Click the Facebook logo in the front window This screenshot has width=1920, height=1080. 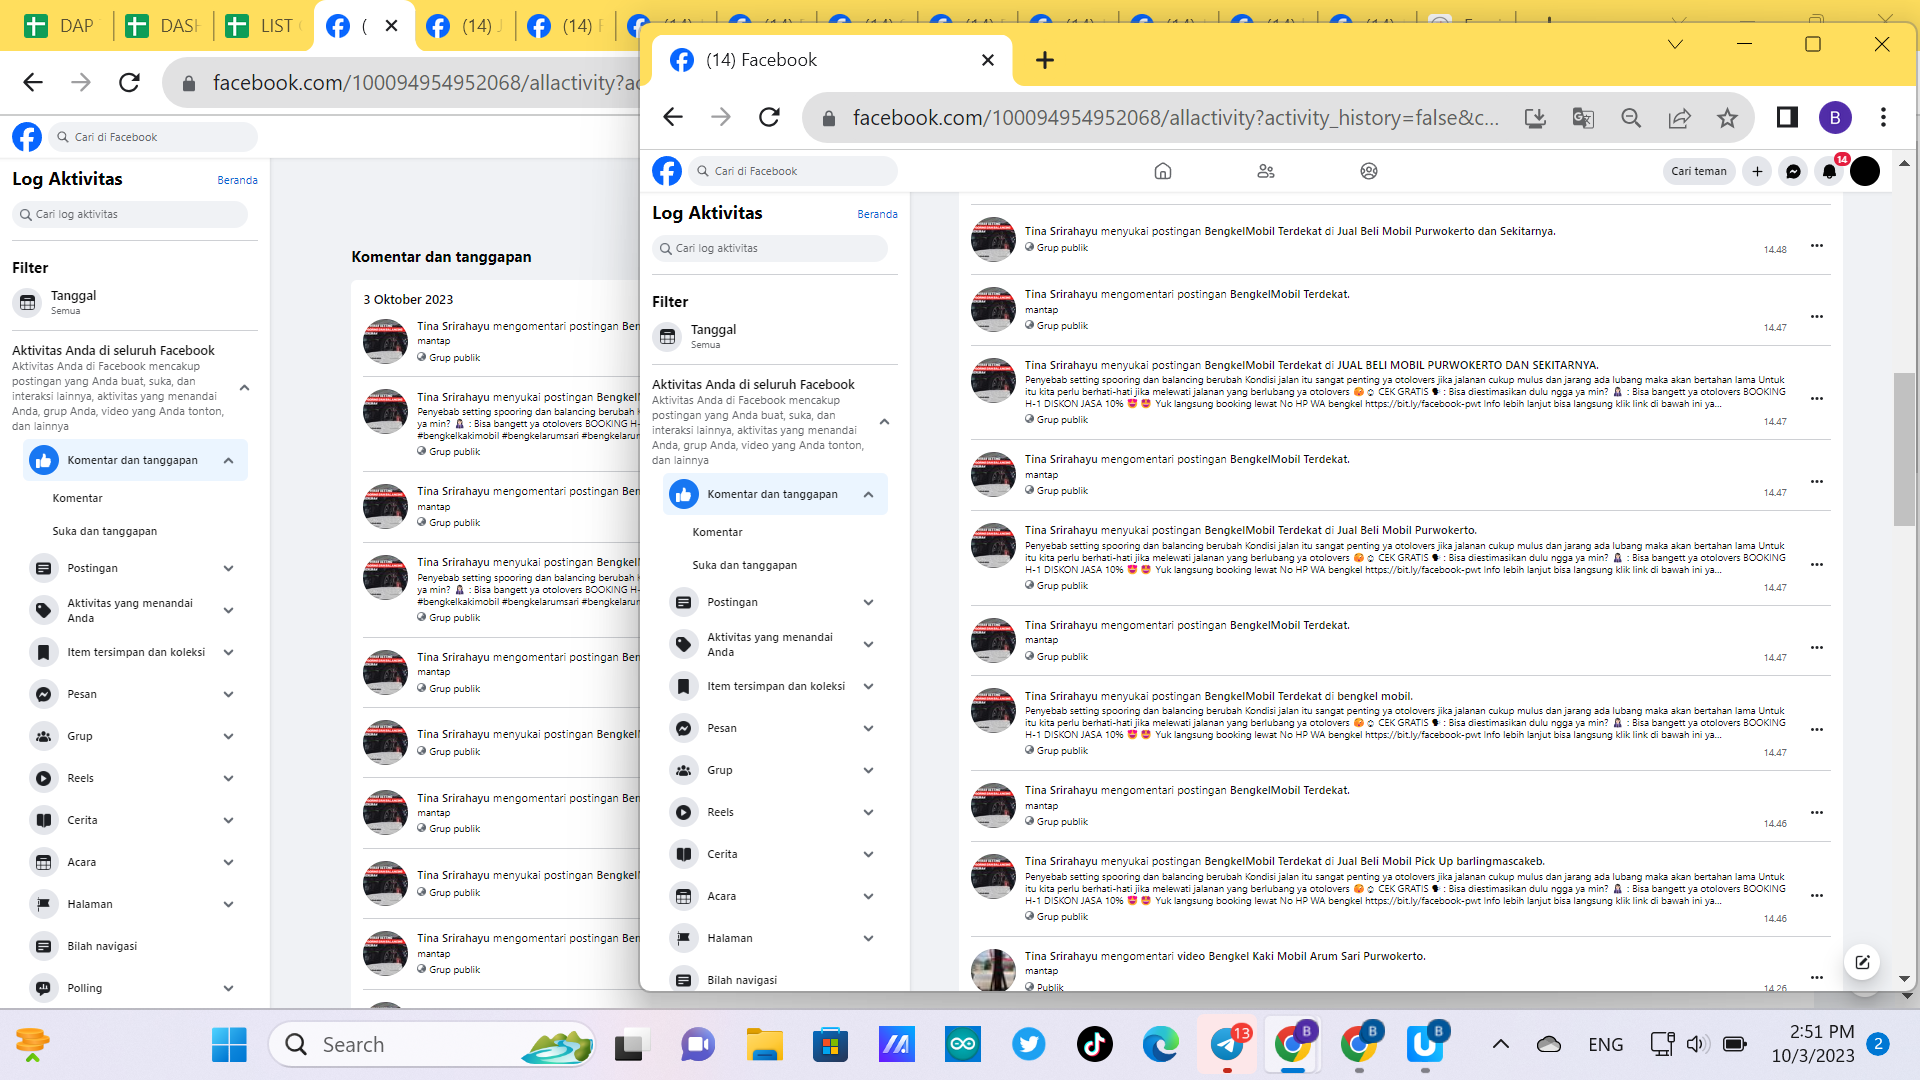(x=667, y=171)
